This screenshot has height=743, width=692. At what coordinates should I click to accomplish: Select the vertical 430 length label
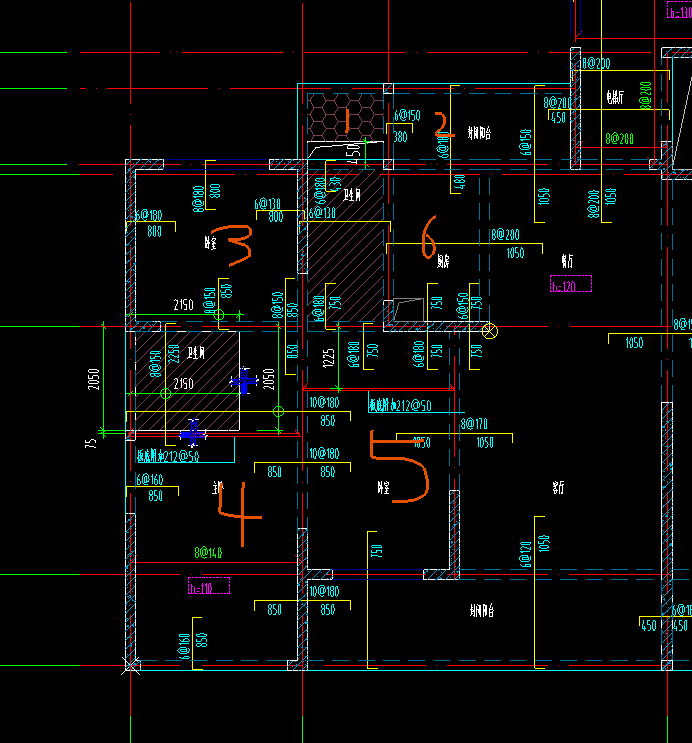point(335,184)
